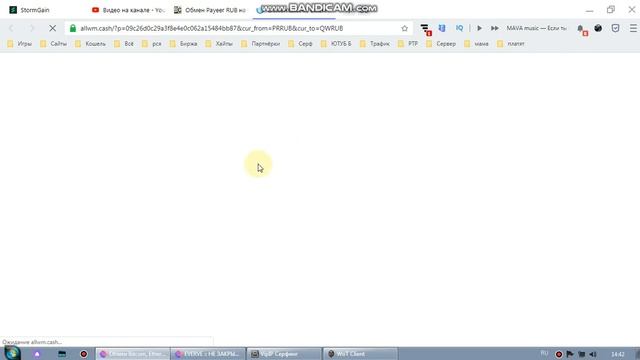Screen dimensions: 640x360
Task: Open the Action Center flag tray icon
Action: 570,354
